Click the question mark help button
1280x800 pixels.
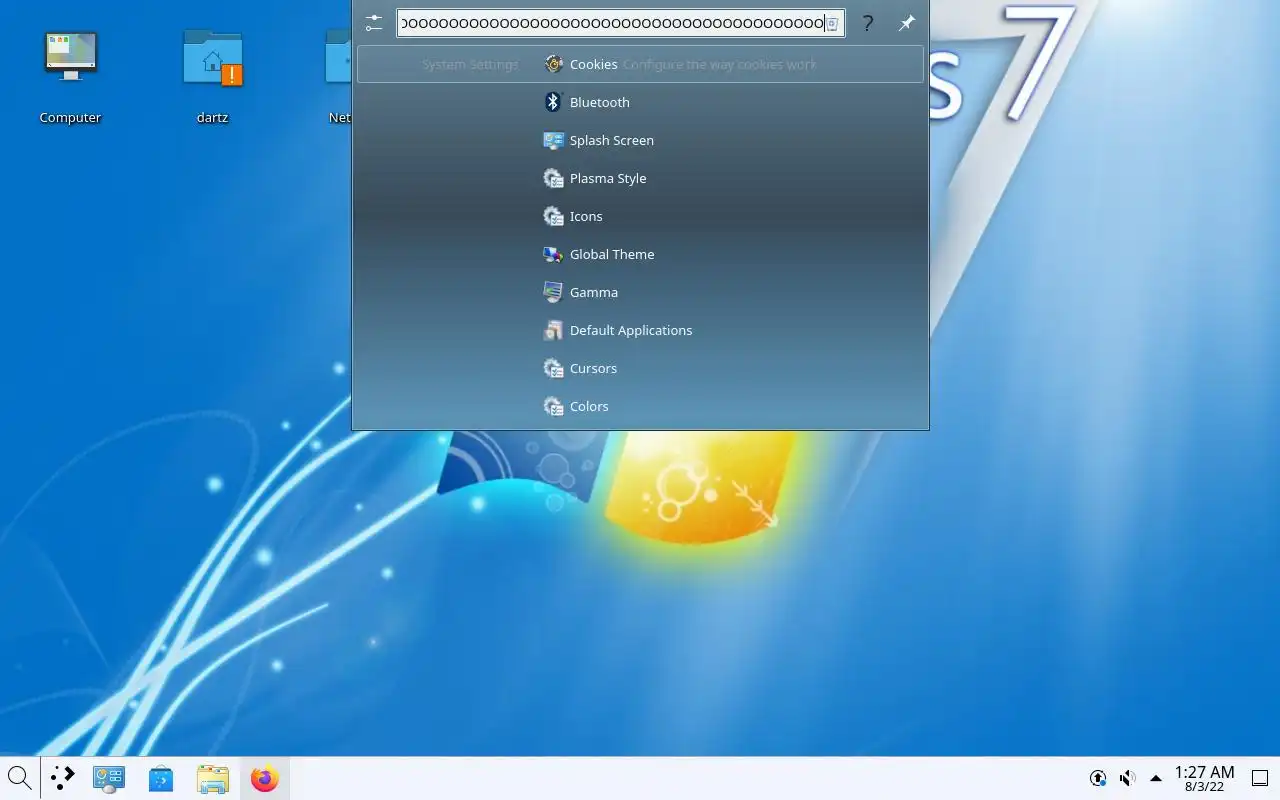click(x=868, y=23)
